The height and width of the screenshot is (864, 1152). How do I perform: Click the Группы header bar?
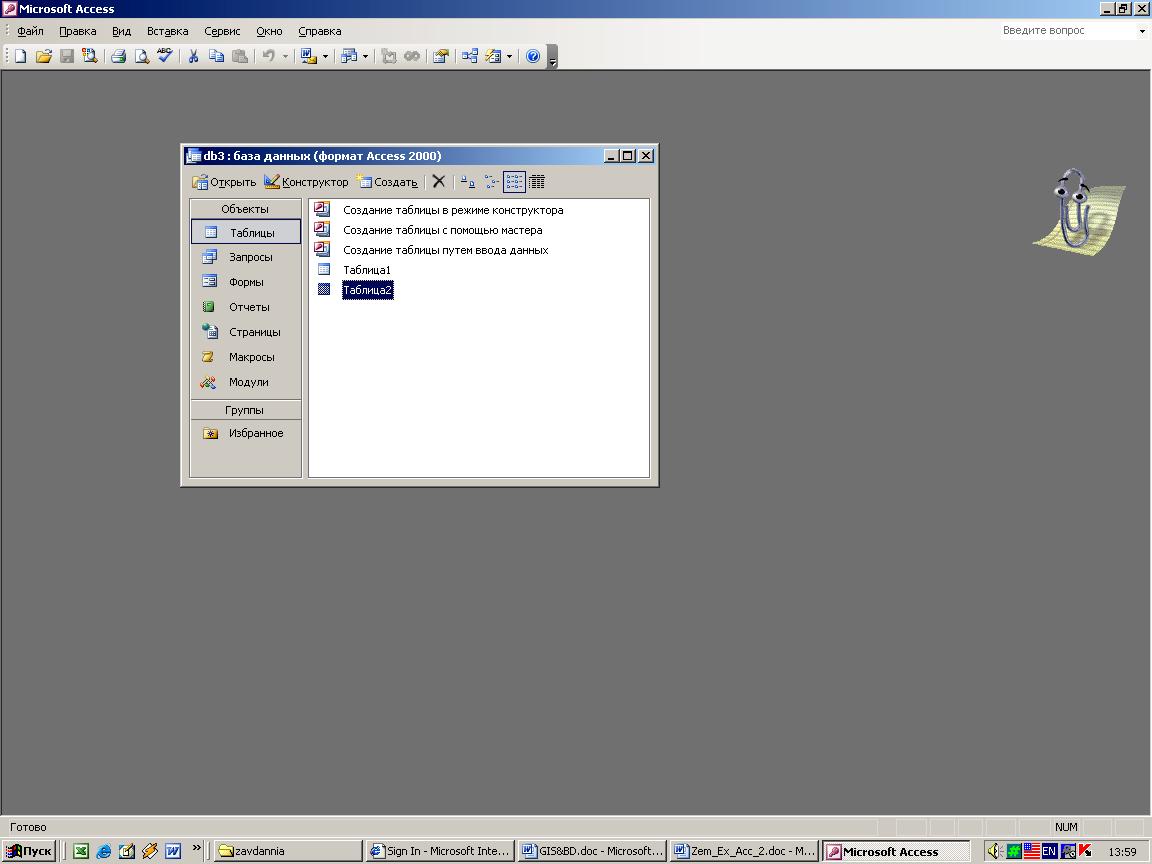[x=245, y=410]
